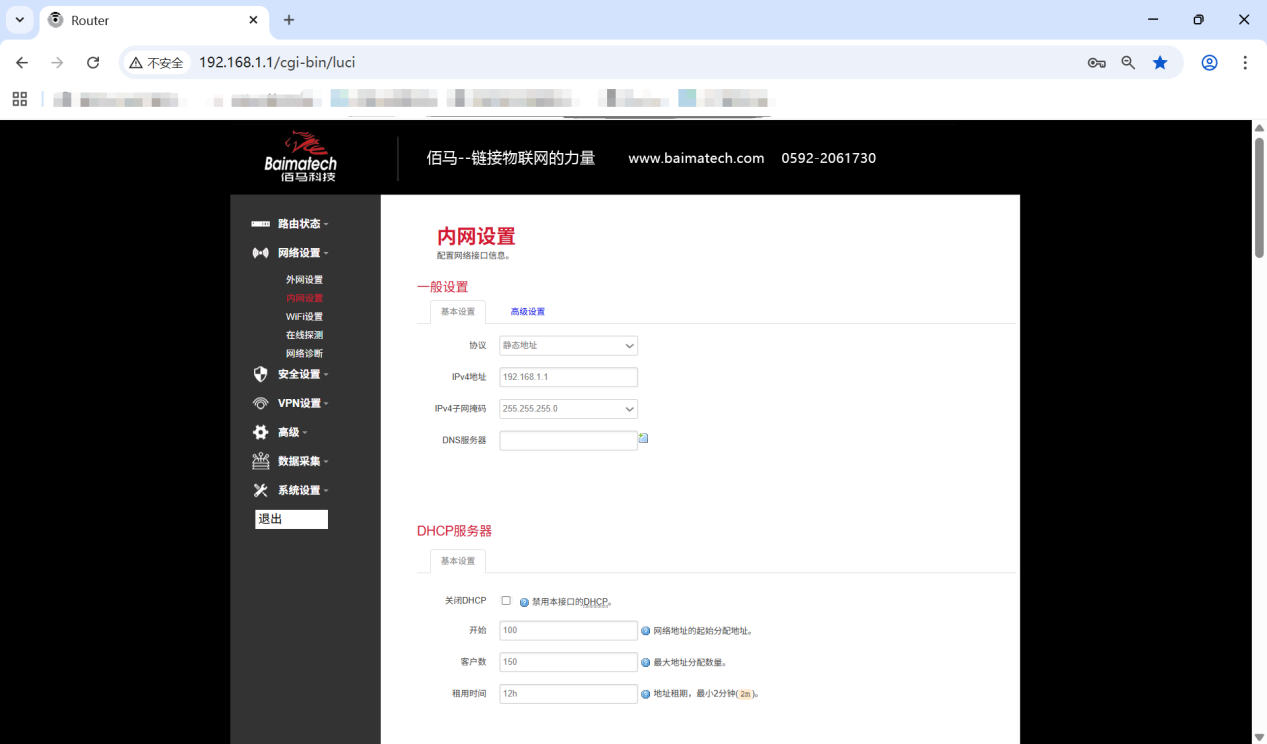The height and width of the screenshot is (744, 1267).
Task: Select the 路由状态 router status icon
Action: coord(260,223)
